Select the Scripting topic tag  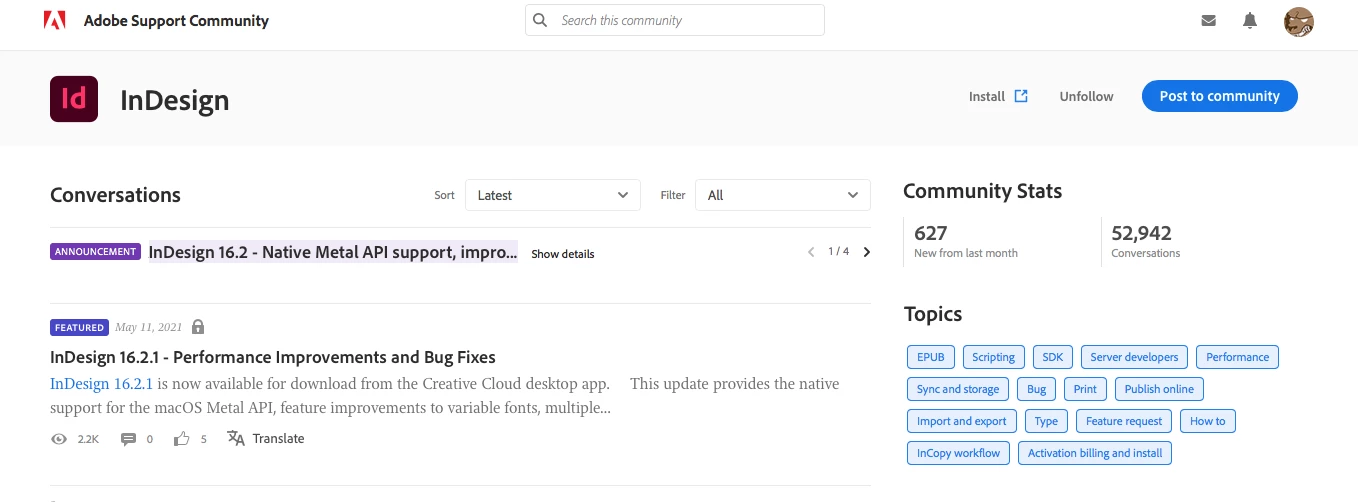pos(994,357)
